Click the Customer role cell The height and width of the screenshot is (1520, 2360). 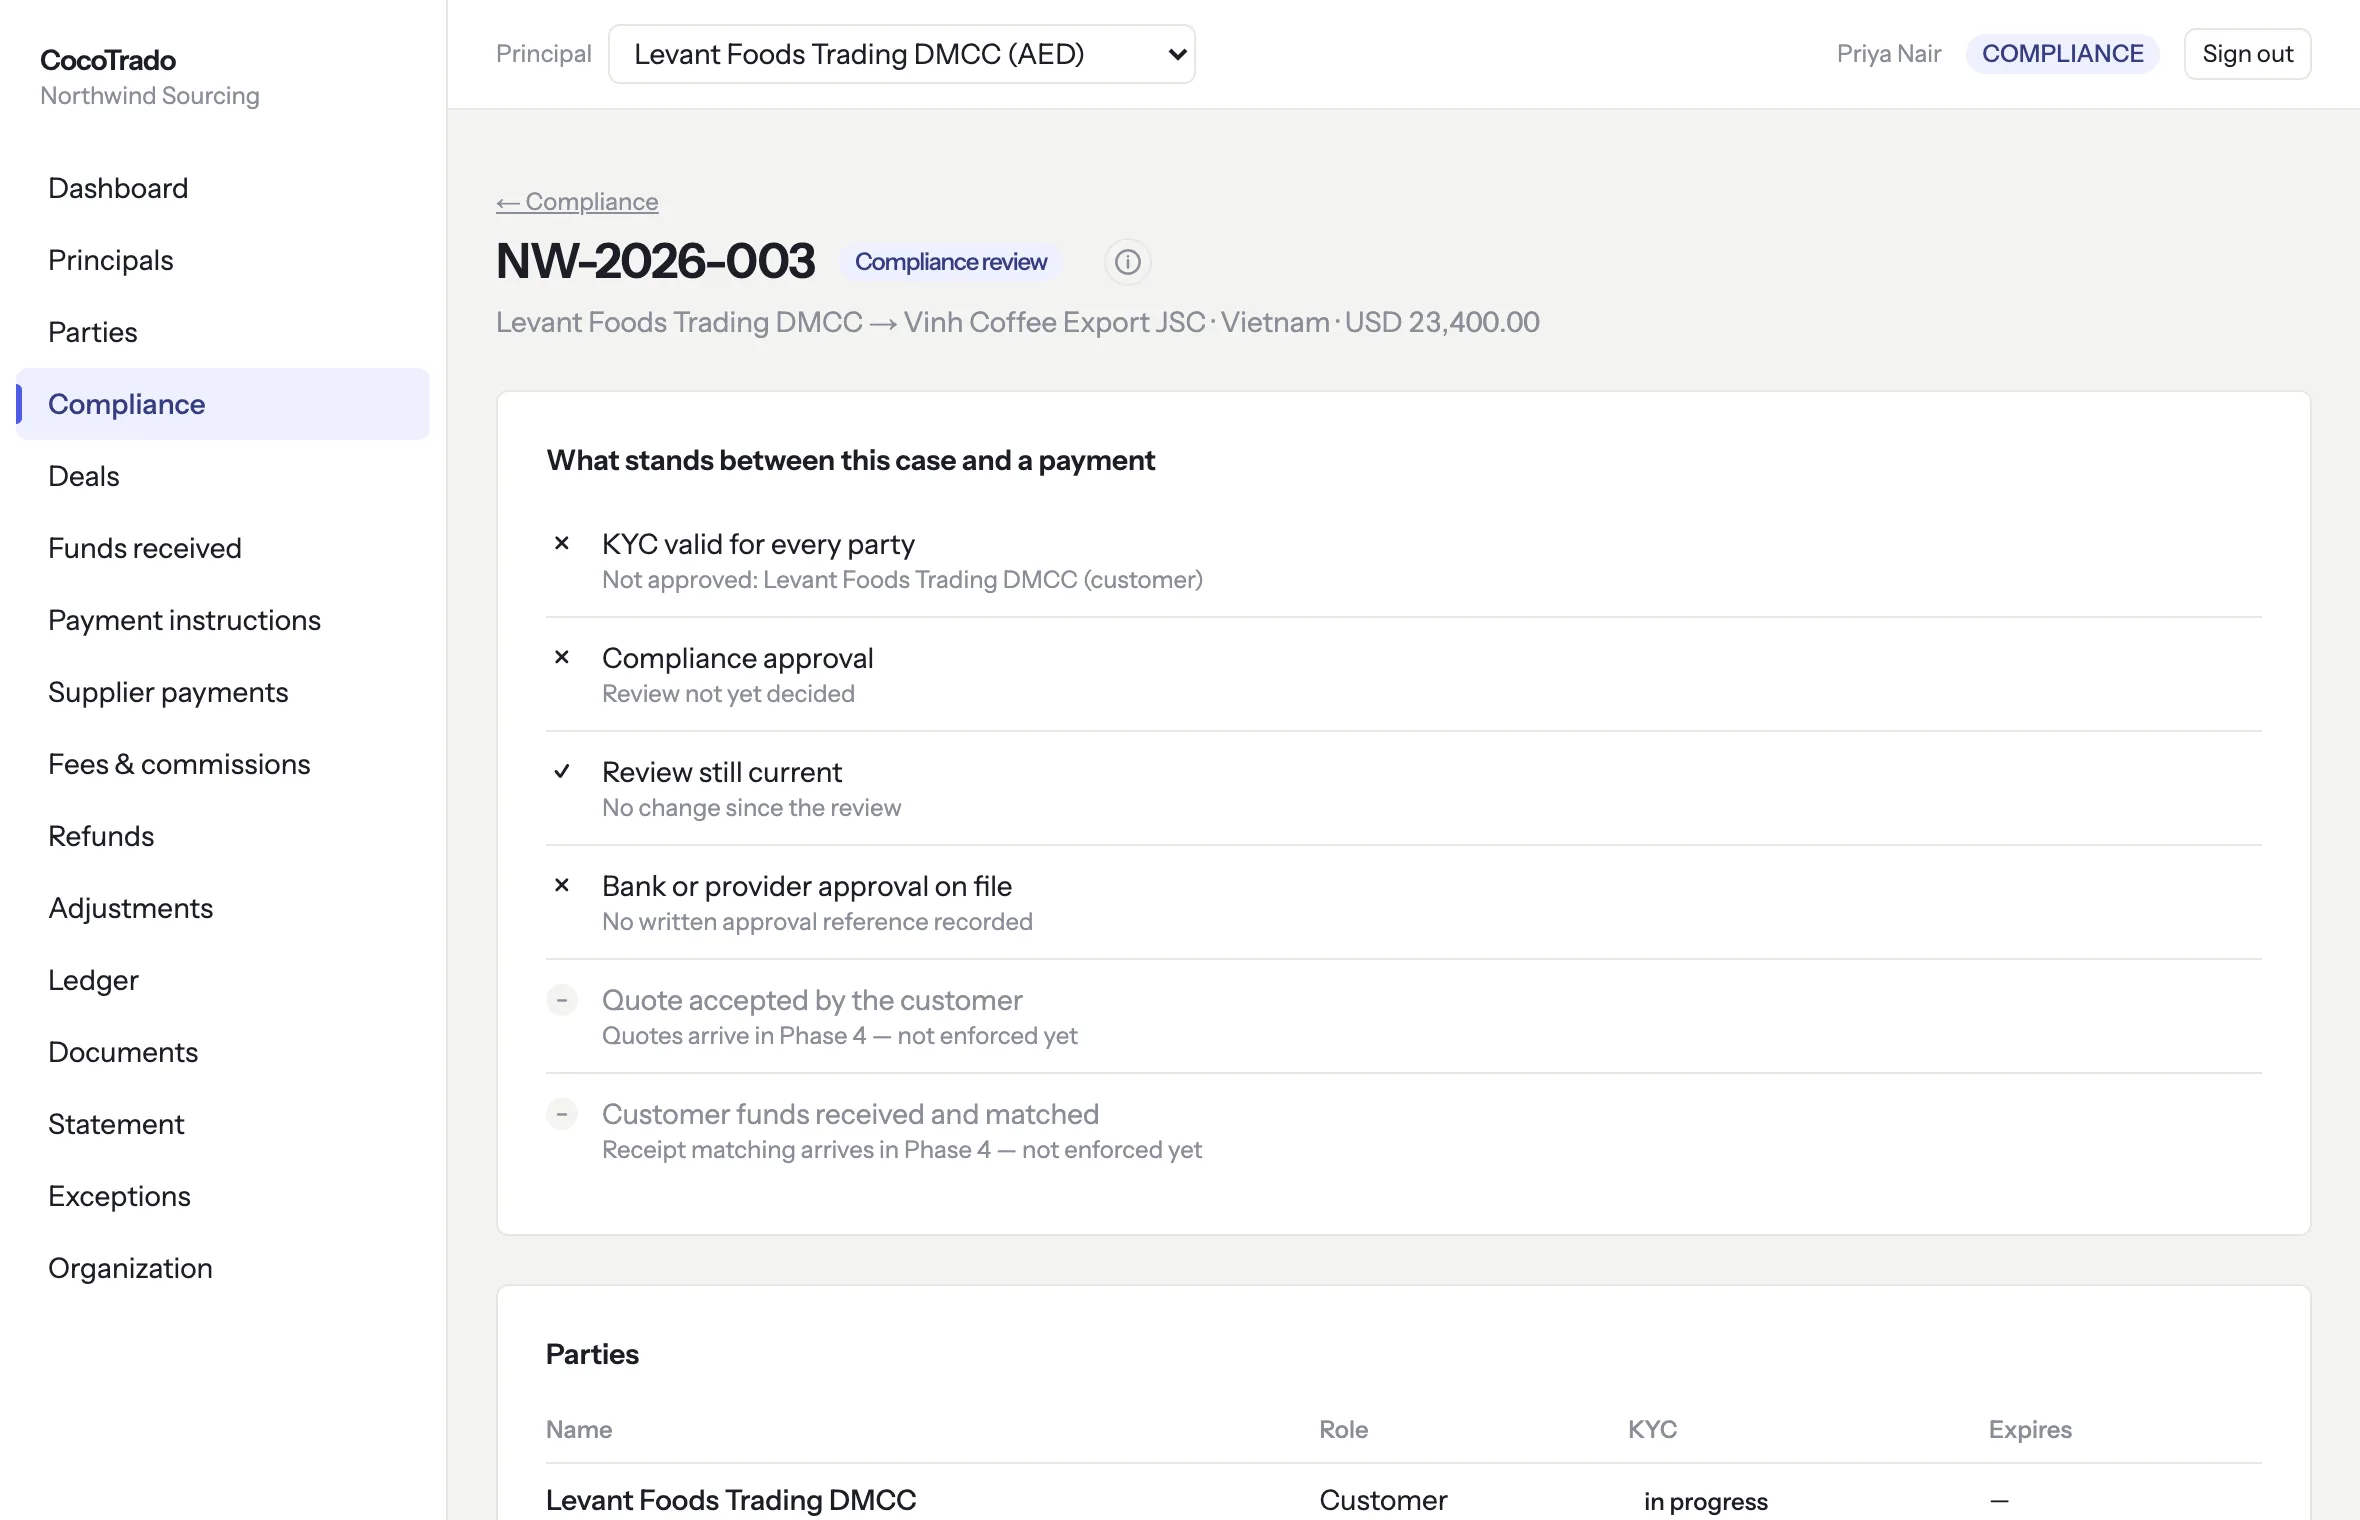pyautogui.click(x=1383, y=1500)
